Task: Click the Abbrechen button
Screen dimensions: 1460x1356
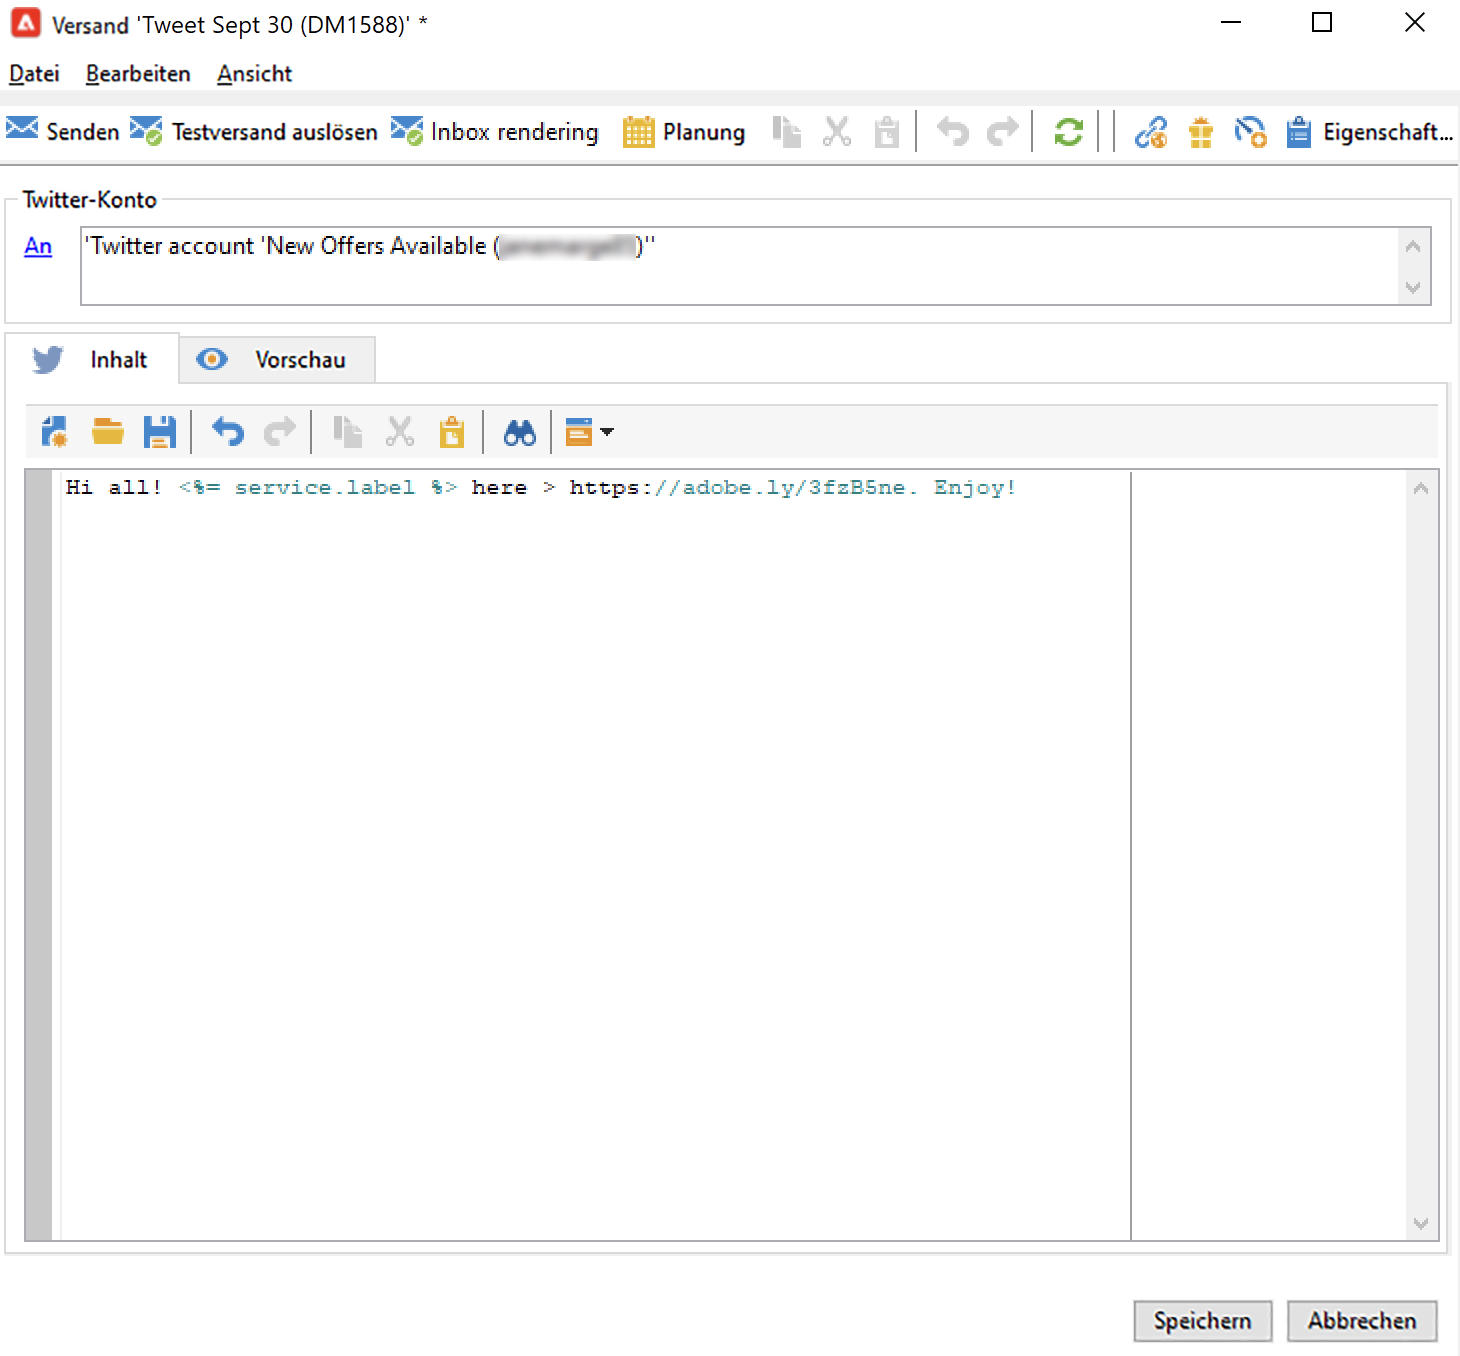Action: pos(1362,1321)
